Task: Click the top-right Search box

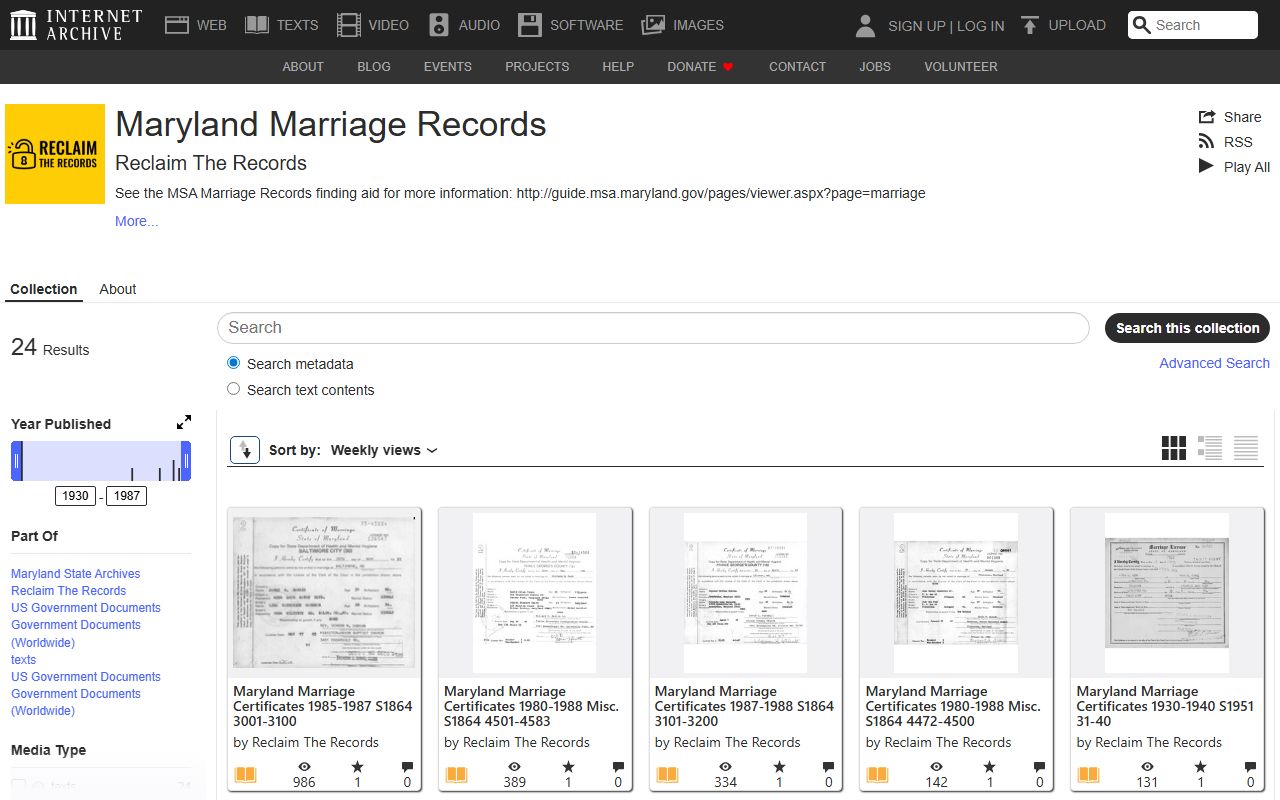Action: tap(1192, 25)
